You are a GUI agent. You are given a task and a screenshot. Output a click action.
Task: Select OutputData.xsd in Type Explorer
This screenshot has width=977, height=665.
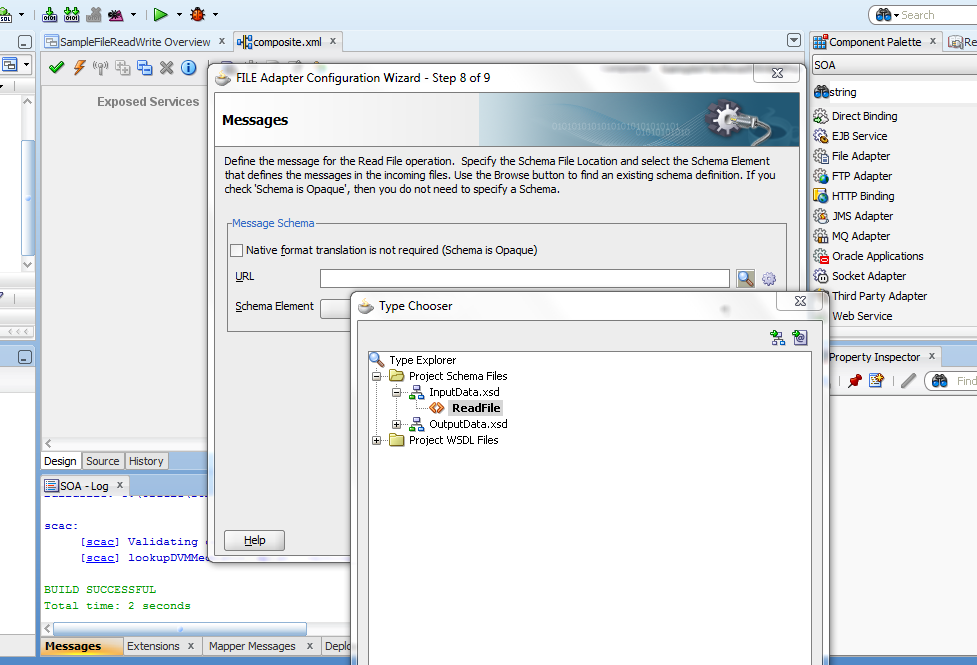pyautogui.click(x=468, y=424)
